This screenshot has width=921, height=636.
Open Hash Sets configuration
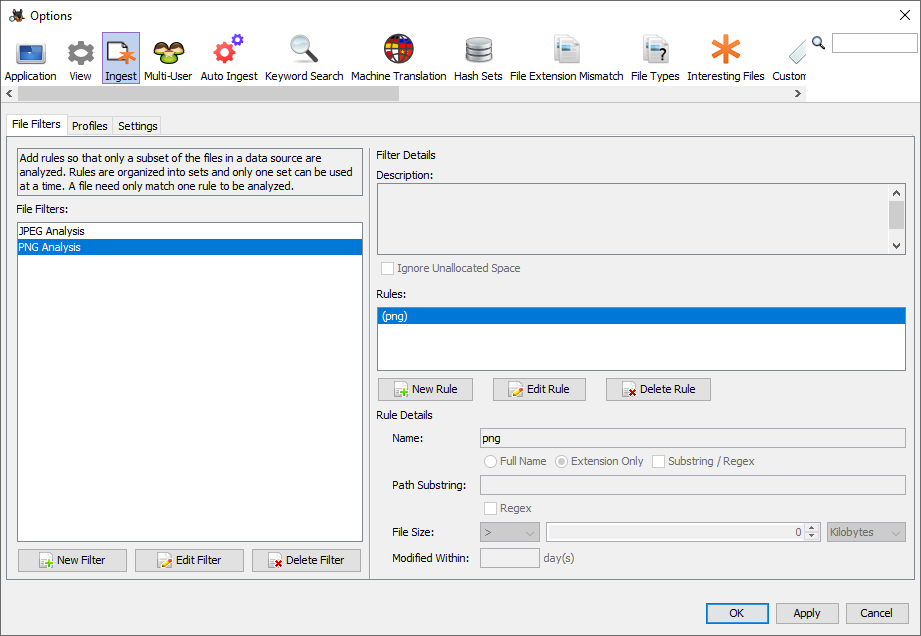pos(478,58)
